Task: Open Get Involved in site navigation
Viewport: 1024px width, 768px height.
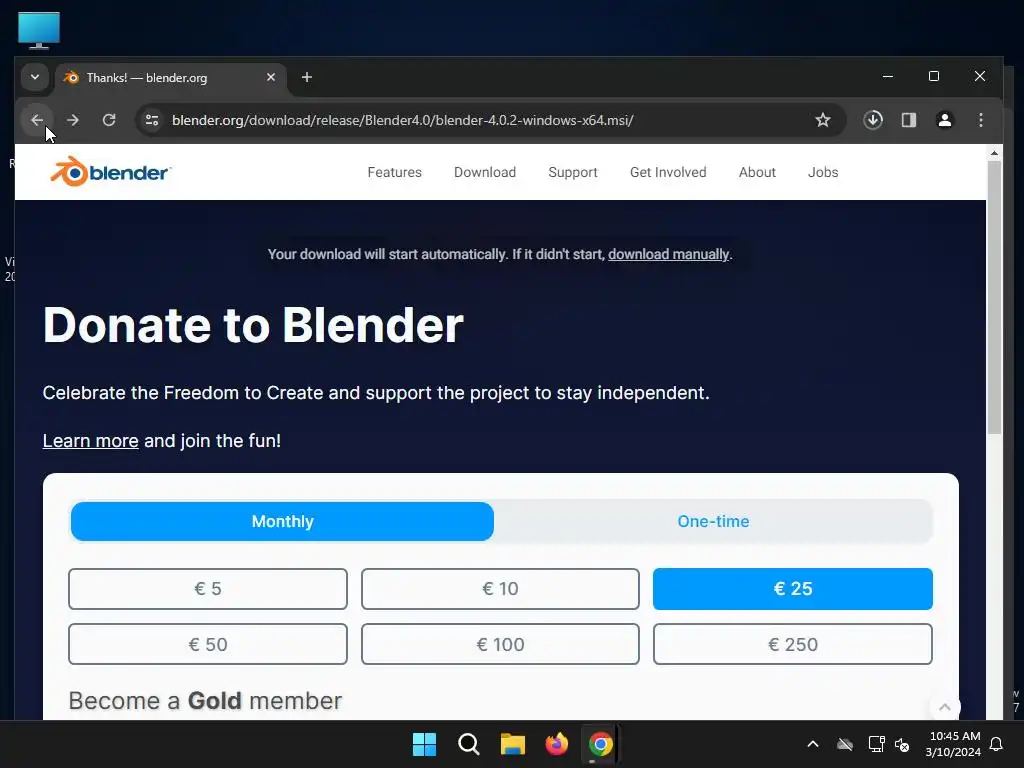Action: point(668,172)
